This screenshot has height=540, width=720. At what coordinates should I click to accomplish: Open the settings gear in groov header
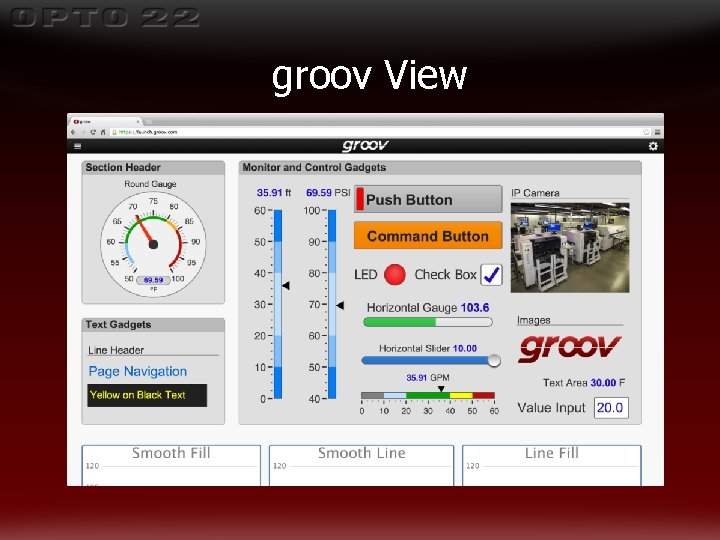(x=653, y=146)
